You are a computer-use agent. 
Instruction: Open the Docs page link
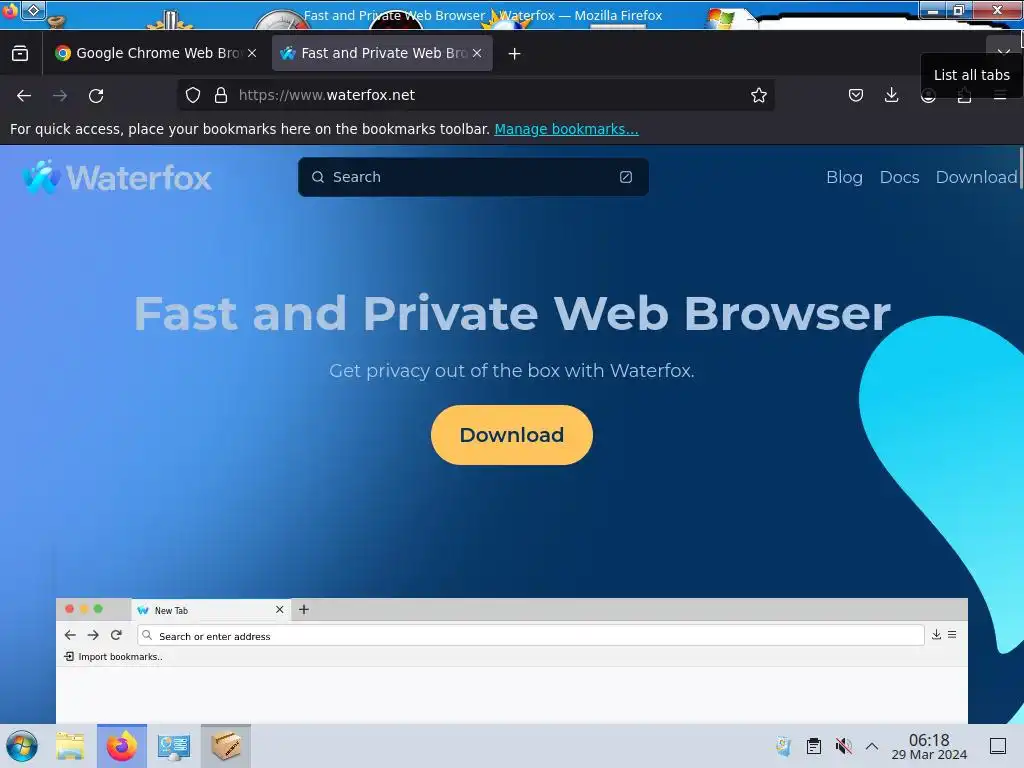point(899,177)
